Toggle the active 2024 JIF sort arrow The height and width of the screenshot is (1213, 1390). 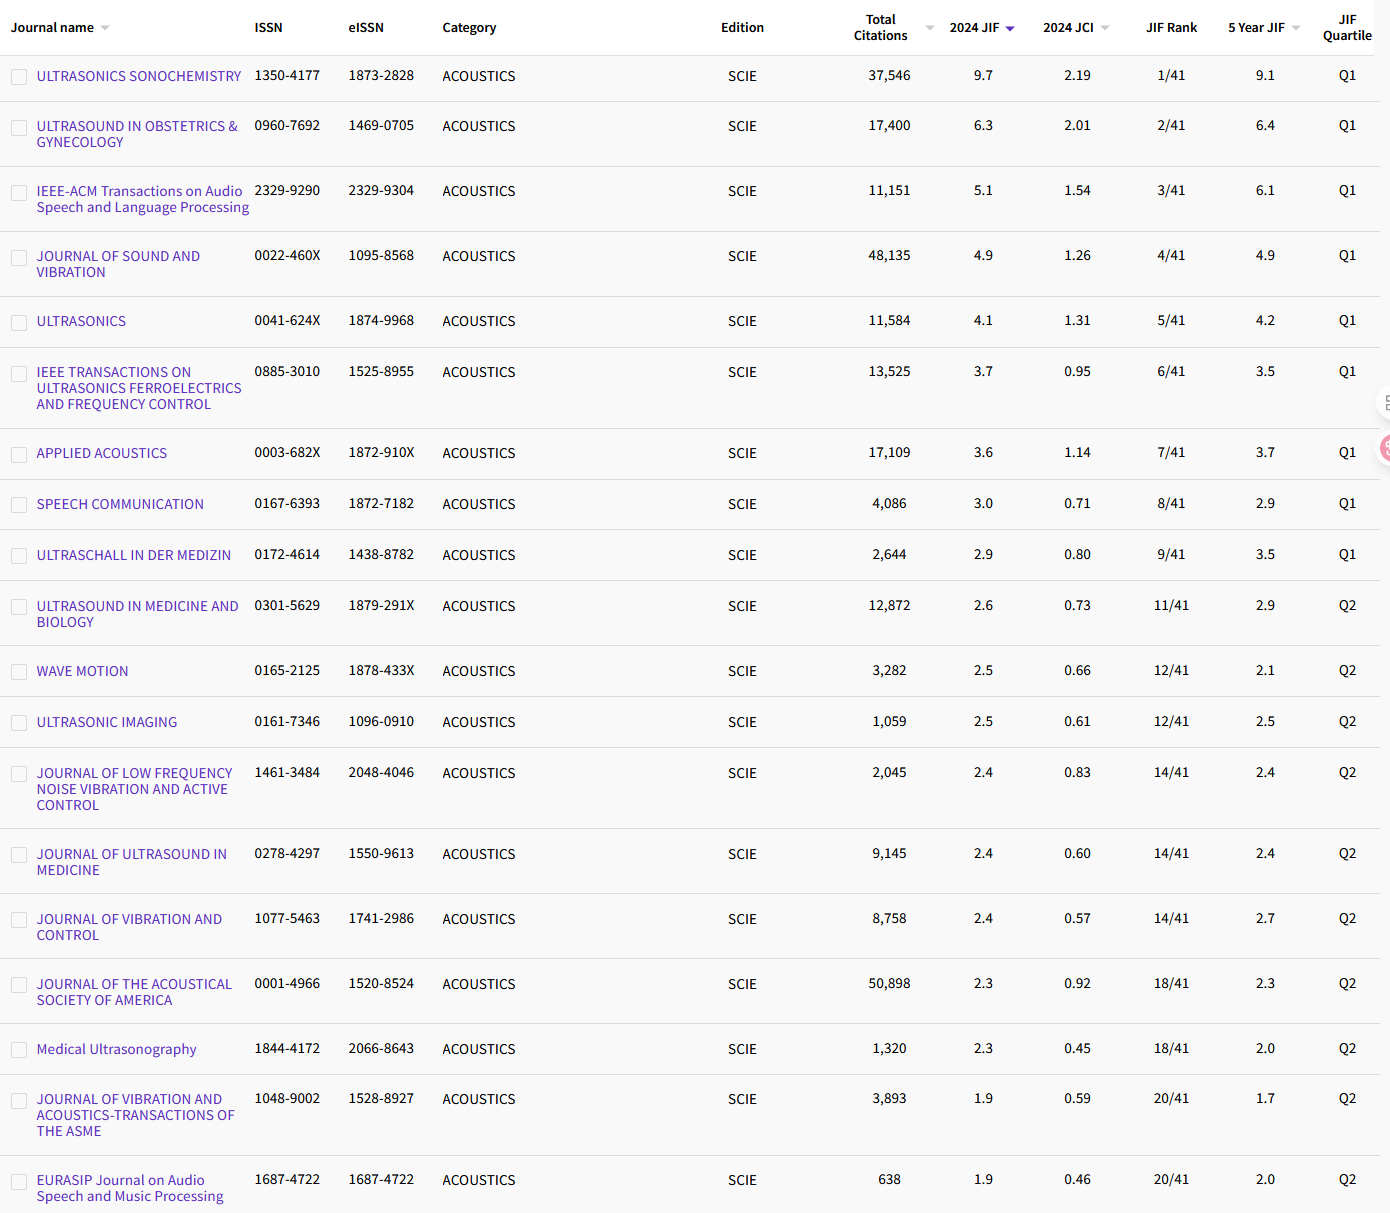pos(1010,29)
